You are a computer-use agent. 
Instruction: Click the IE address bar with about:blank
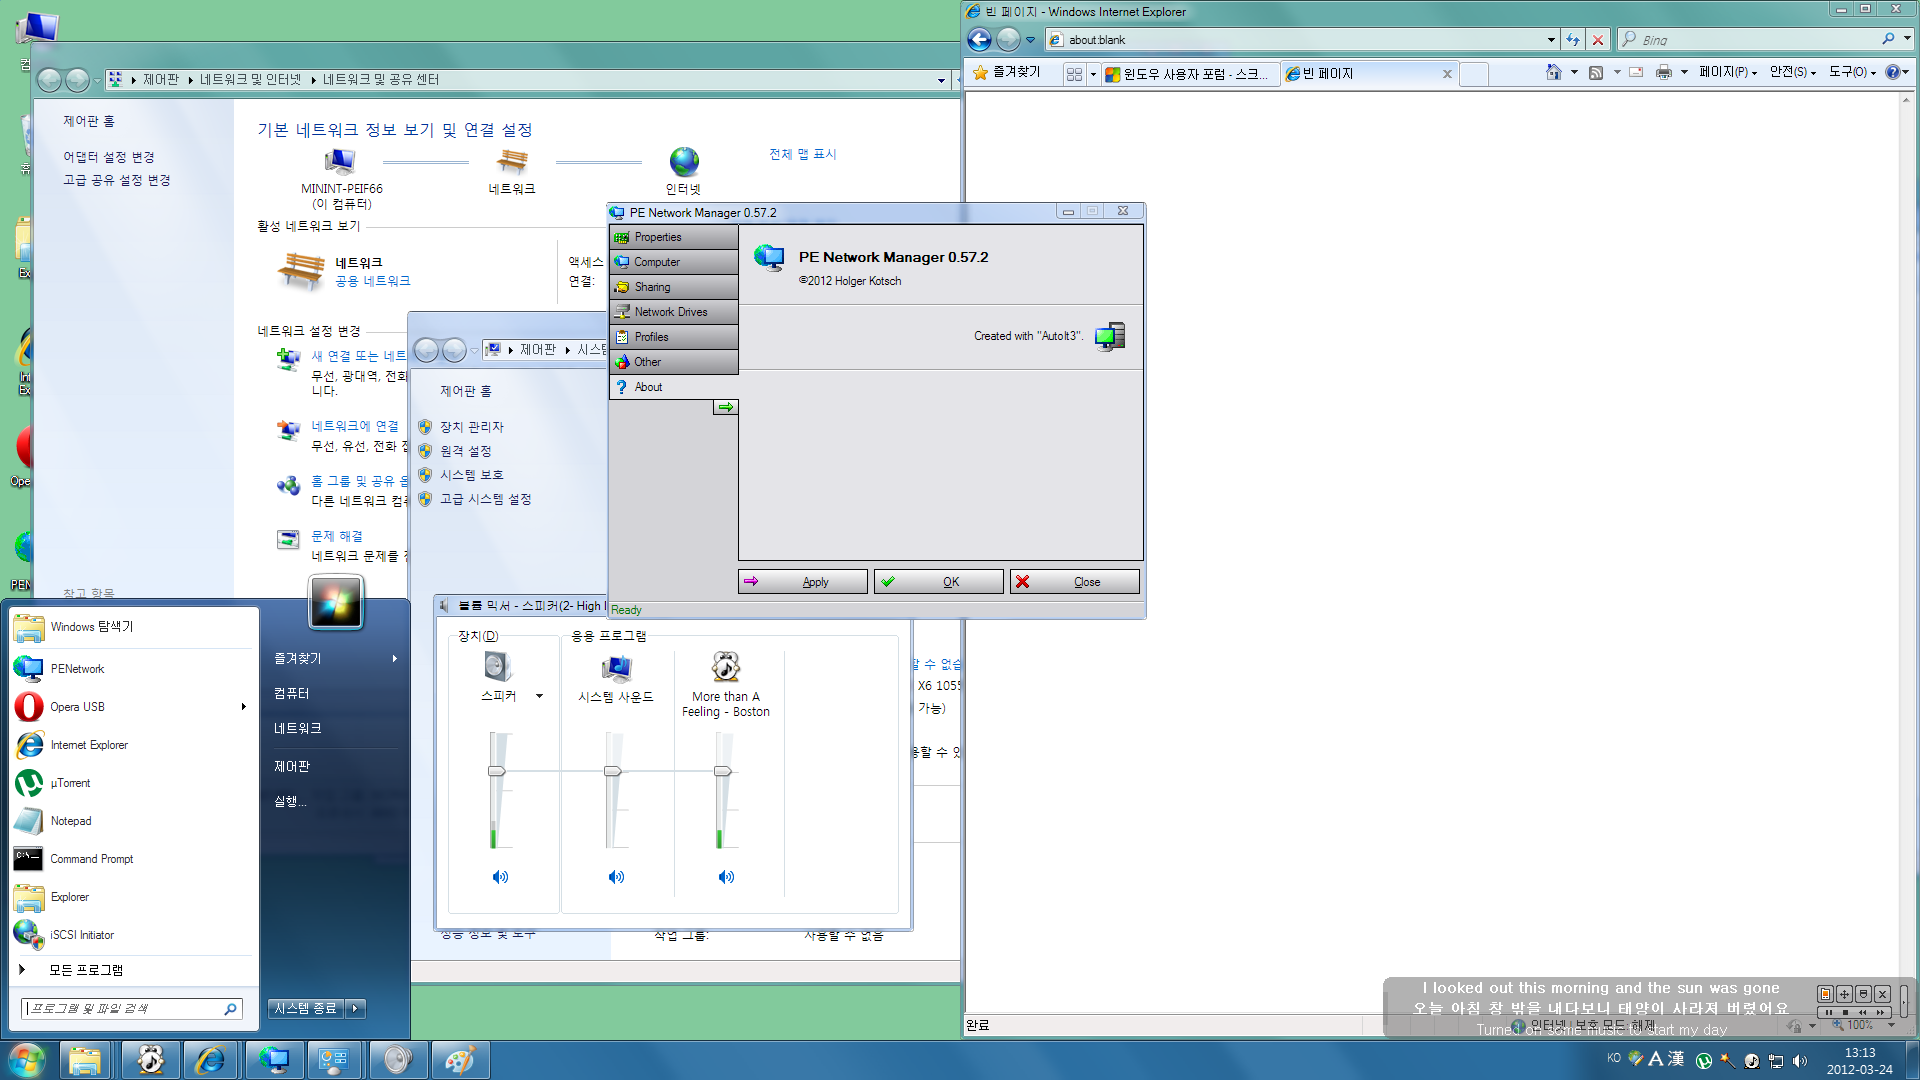point(1295,40)
